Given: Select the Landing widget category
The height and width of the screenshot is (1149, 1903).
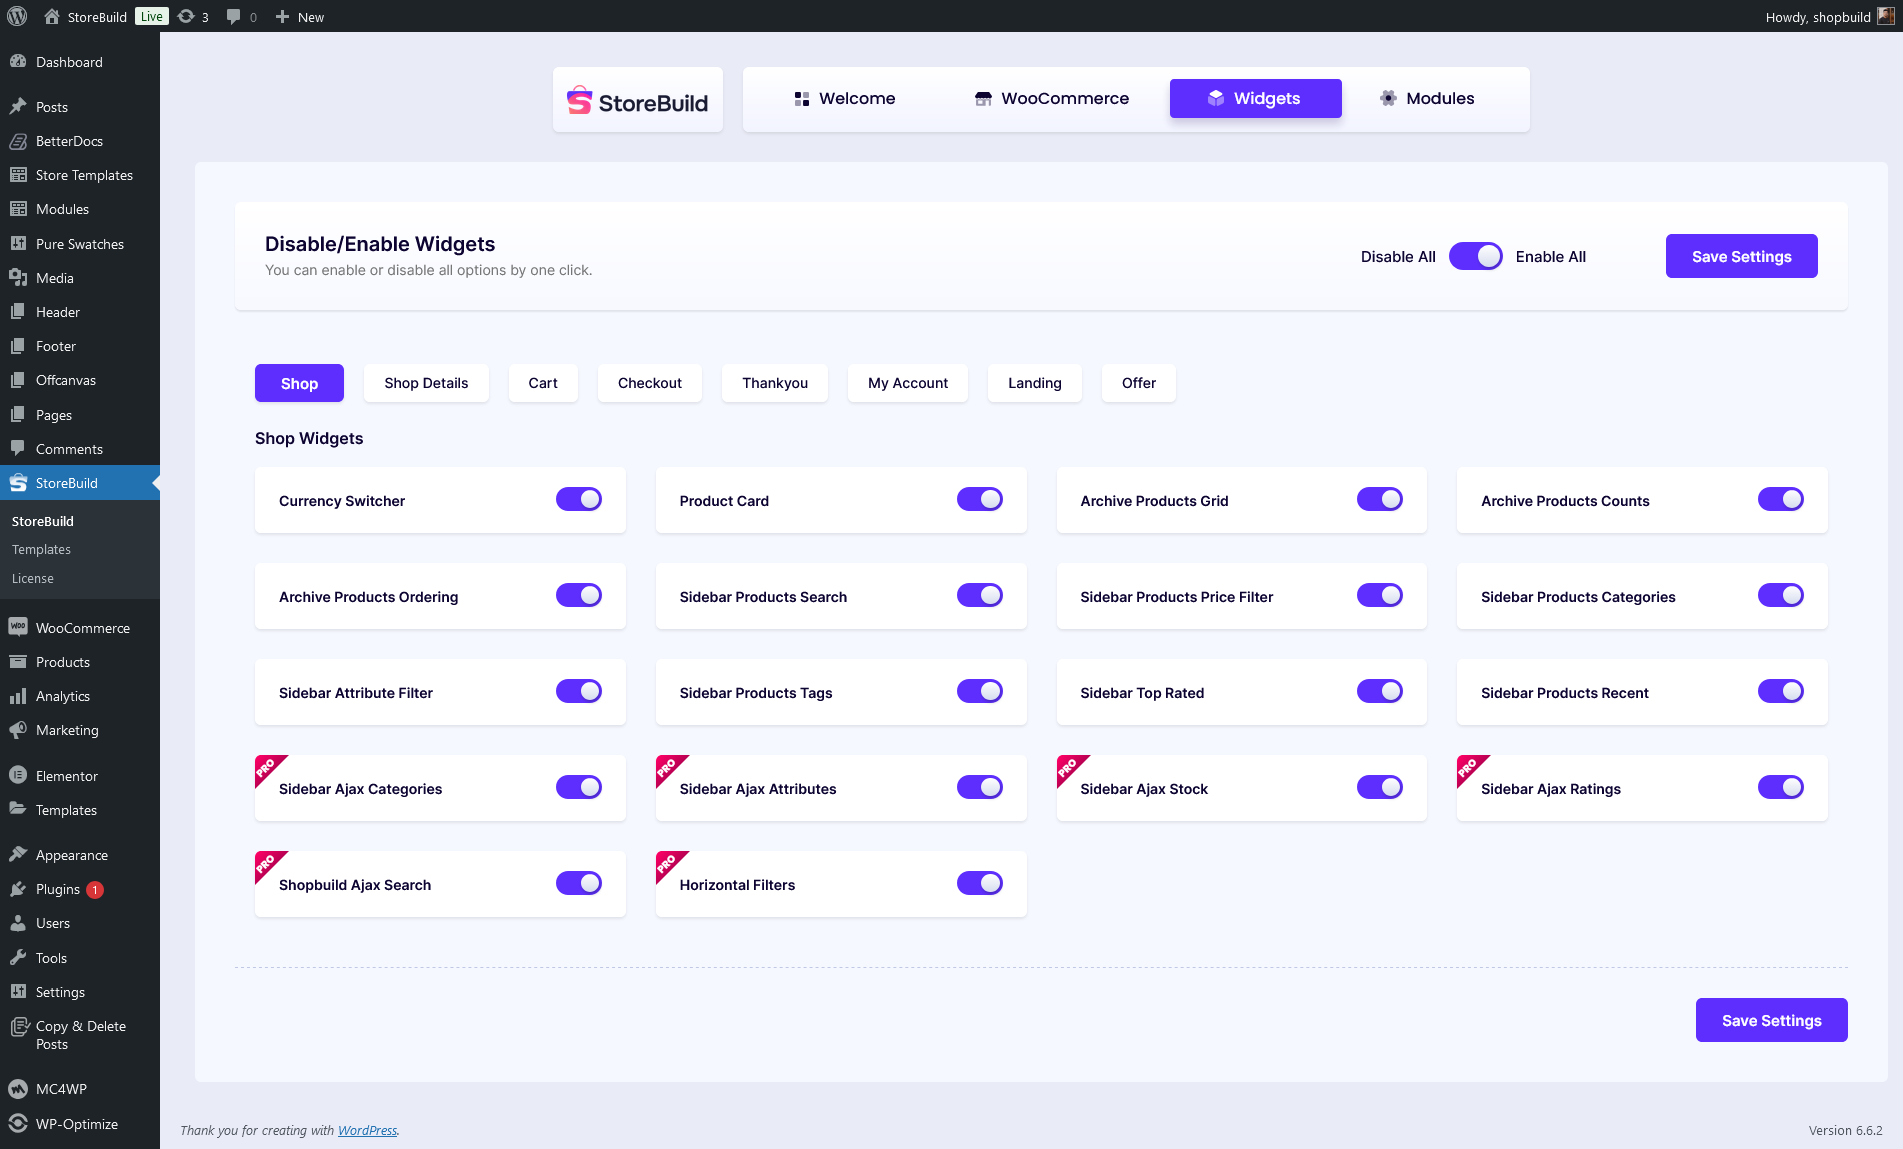Looking at the screenshot, I should (1035, 383).
